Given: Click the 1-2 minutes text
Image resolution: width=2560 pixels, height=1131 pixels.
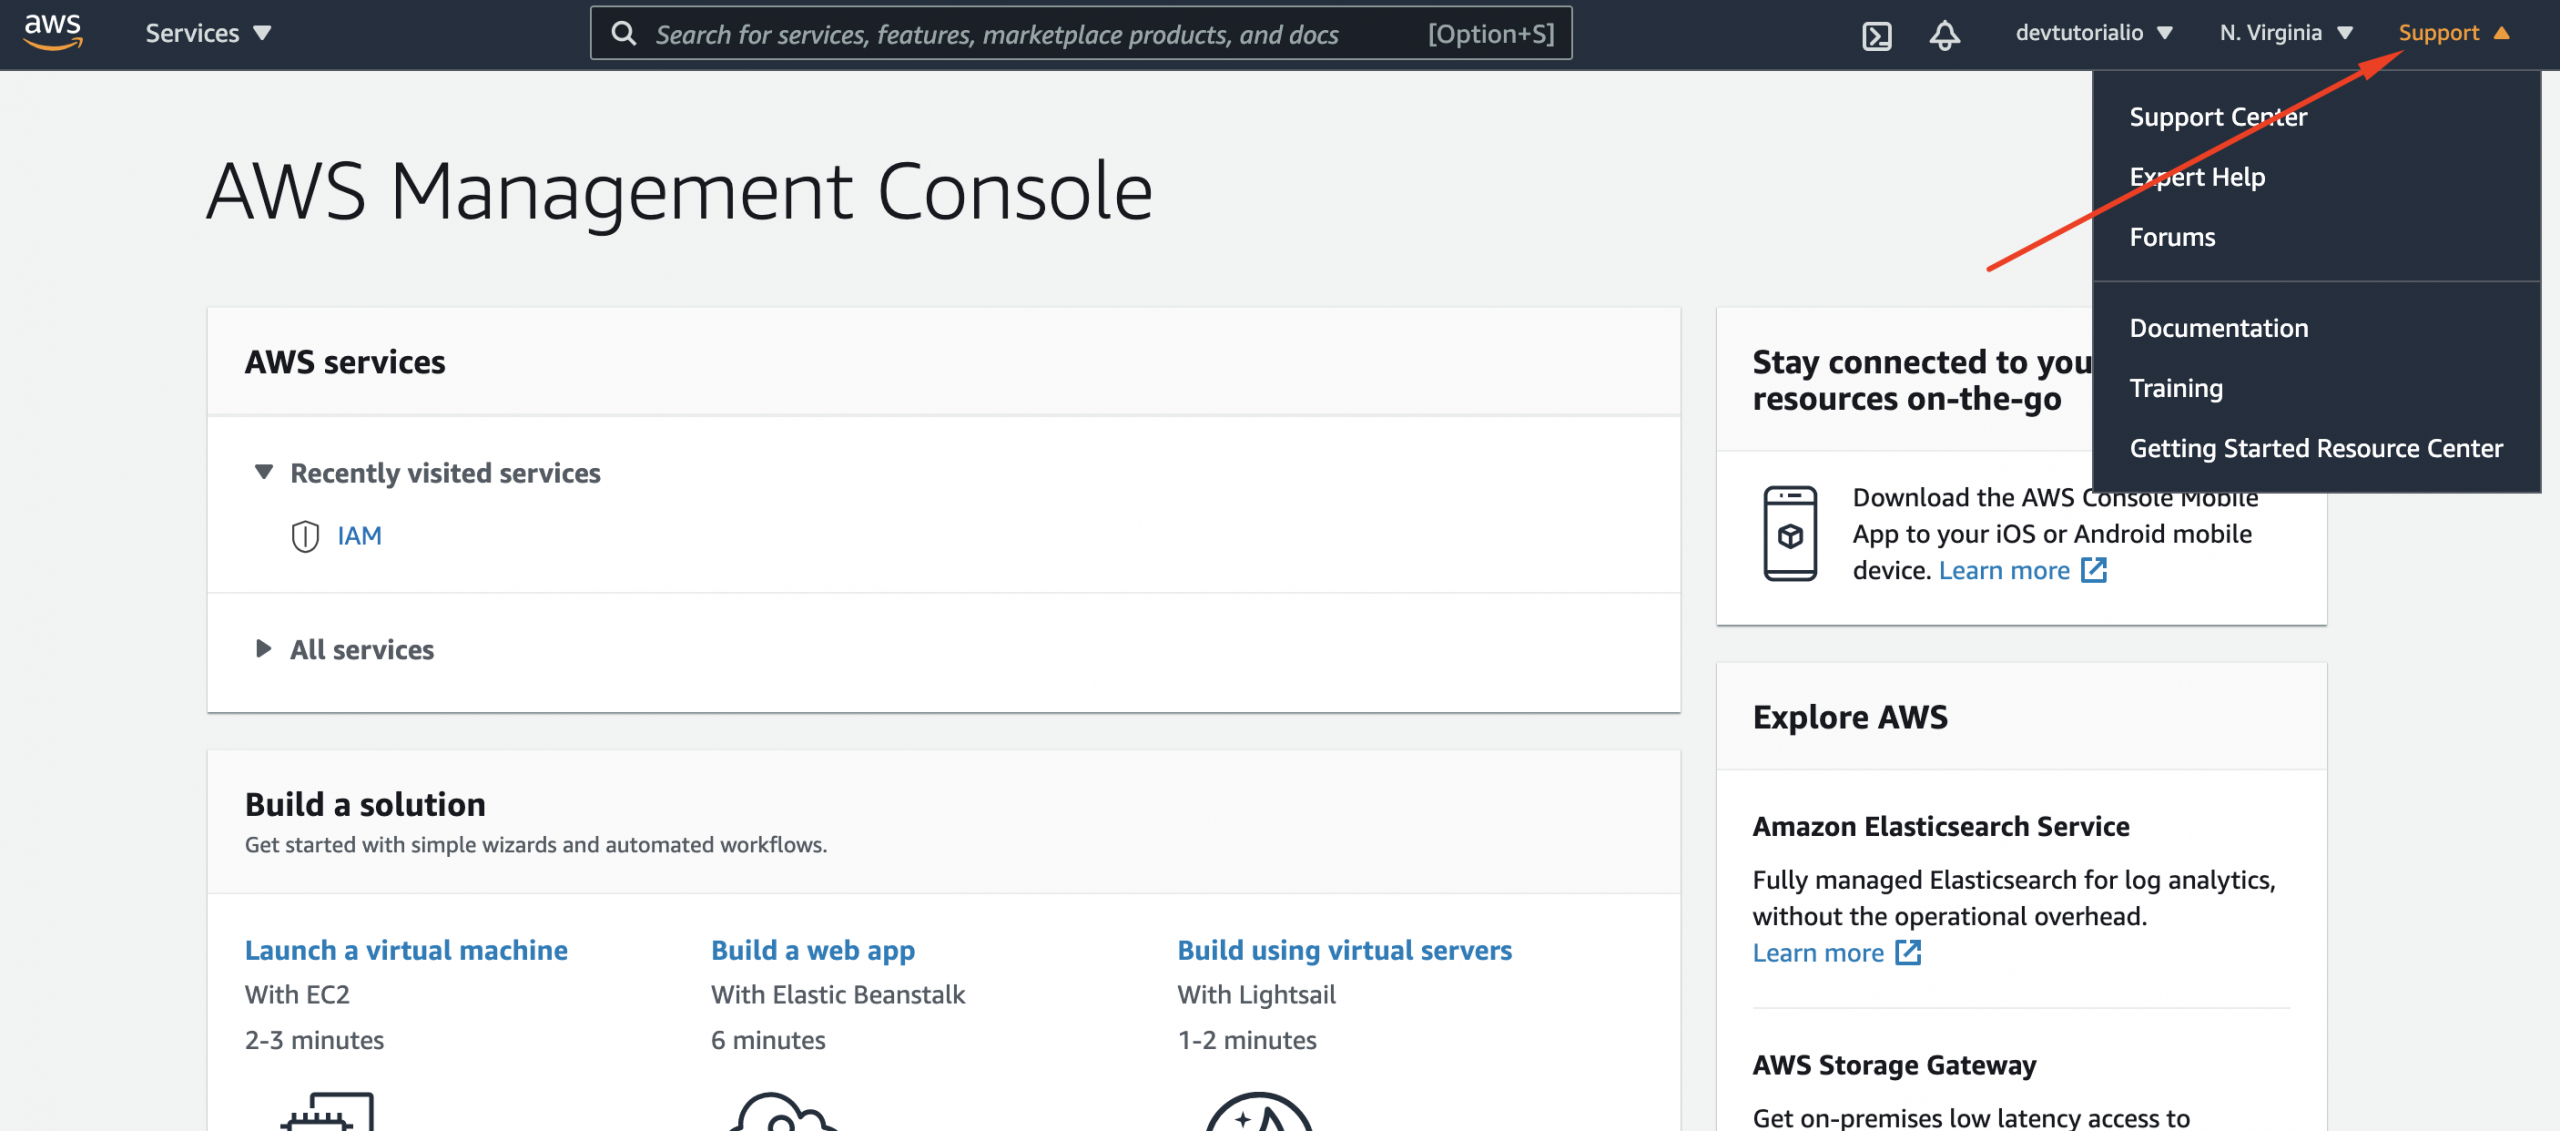Looking at the screenshot, I should click(x=1247, y=1040).
